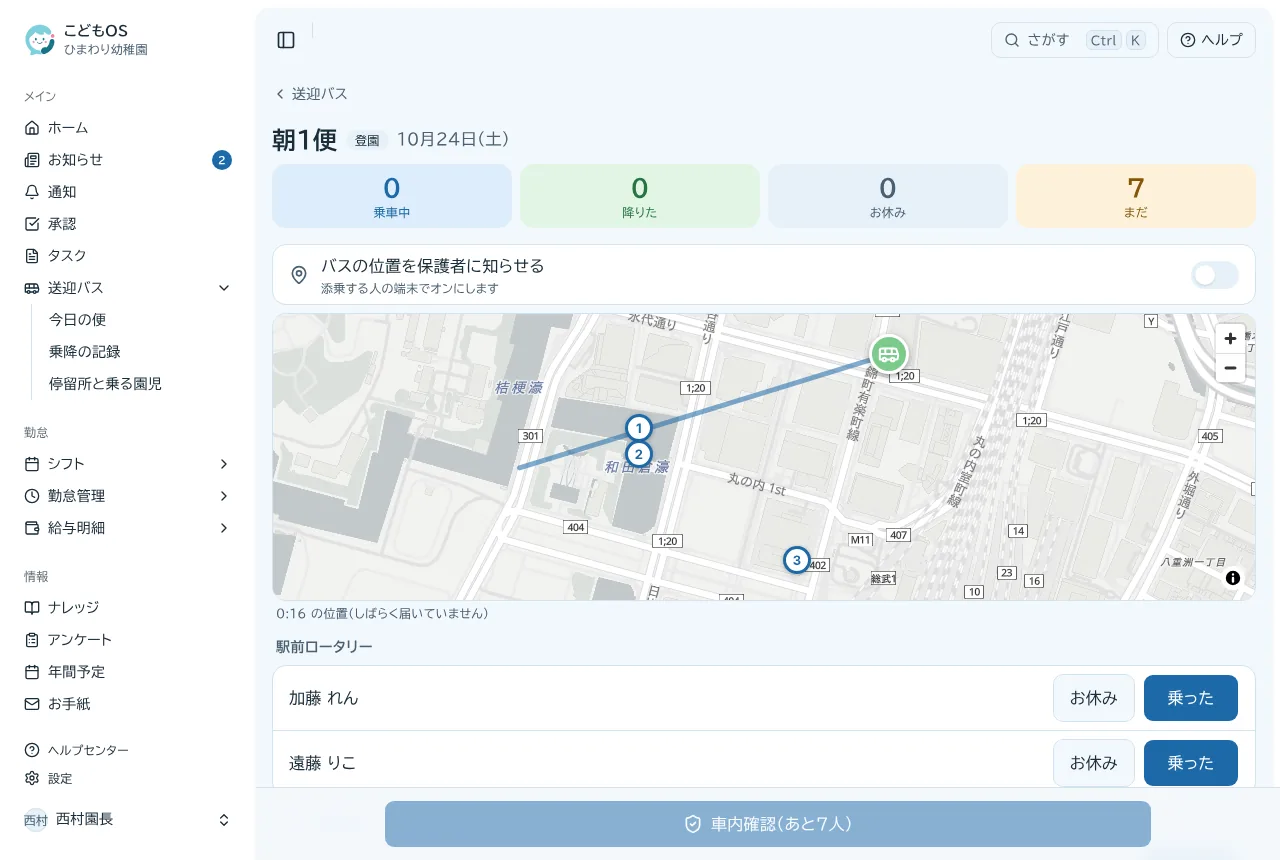Open タスク sidebar item
Screen dimensions: 1280x860
(x=128, y=256)
